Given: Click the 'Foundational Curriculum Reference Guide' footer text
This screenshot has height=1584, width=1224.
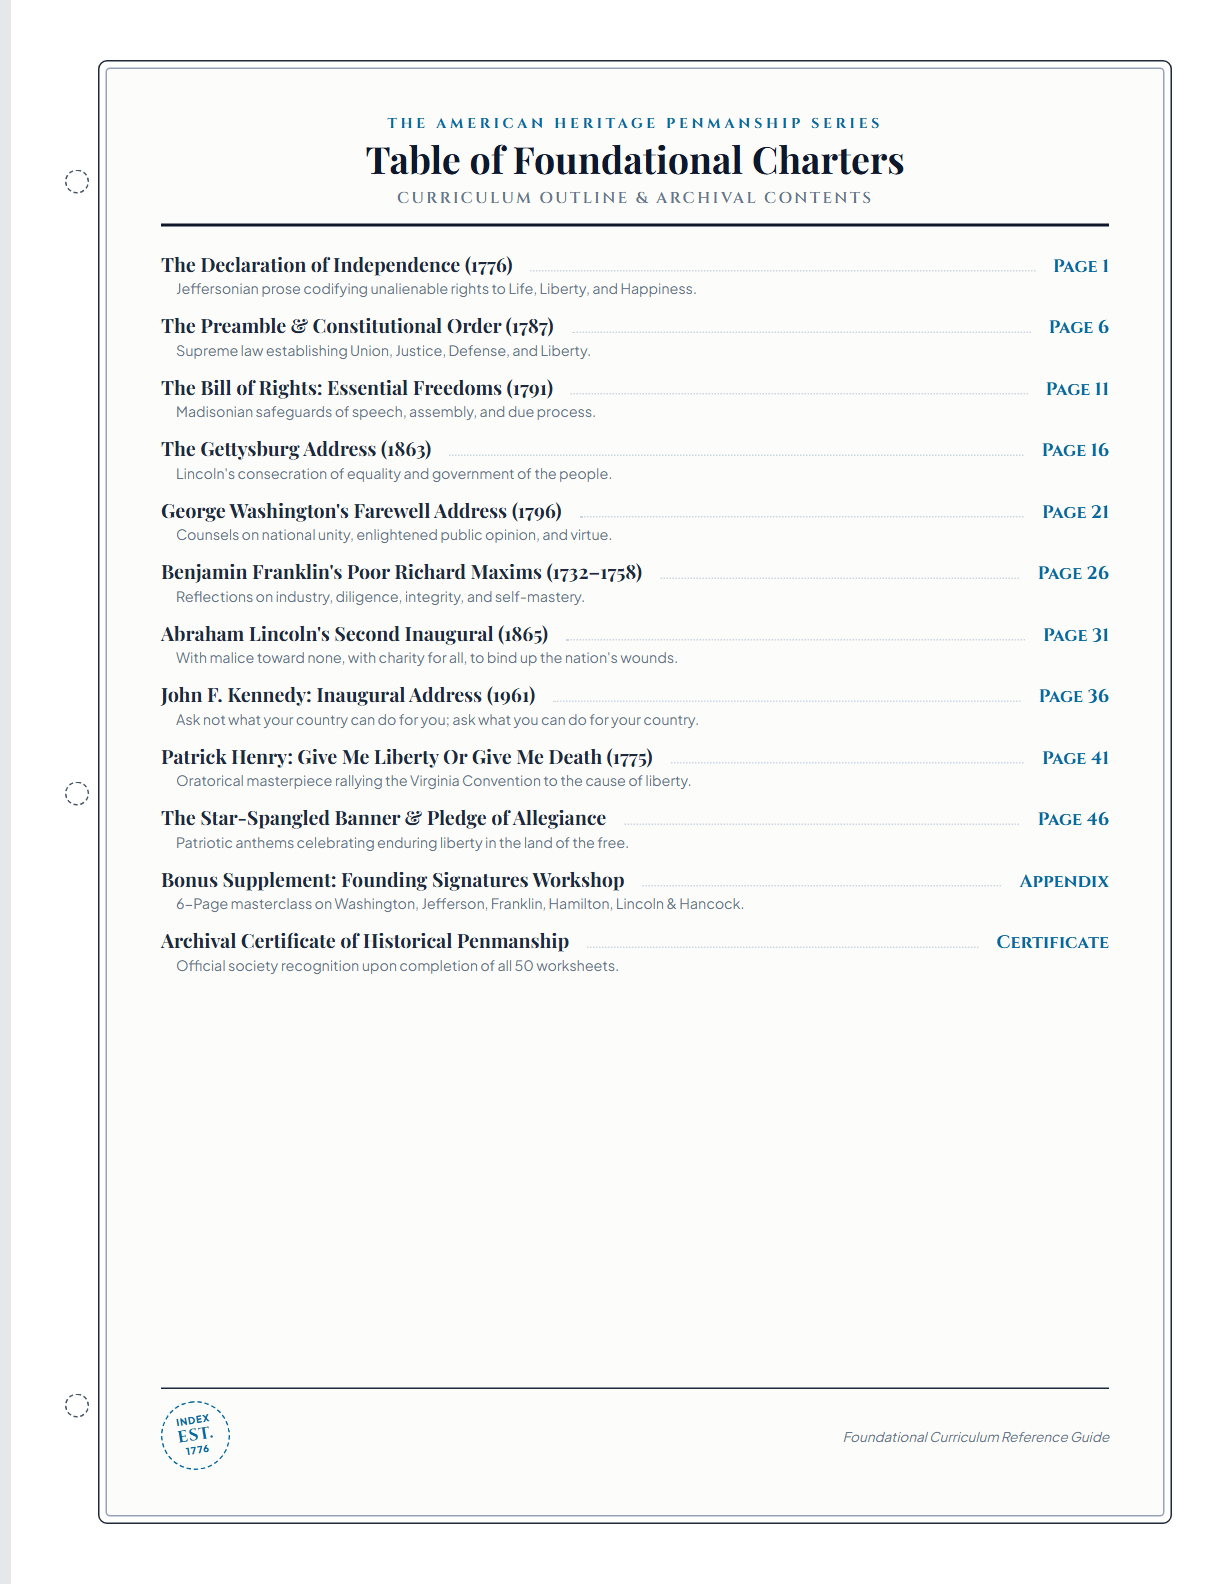Looking at the screenshot, I should click(976, 1437).
